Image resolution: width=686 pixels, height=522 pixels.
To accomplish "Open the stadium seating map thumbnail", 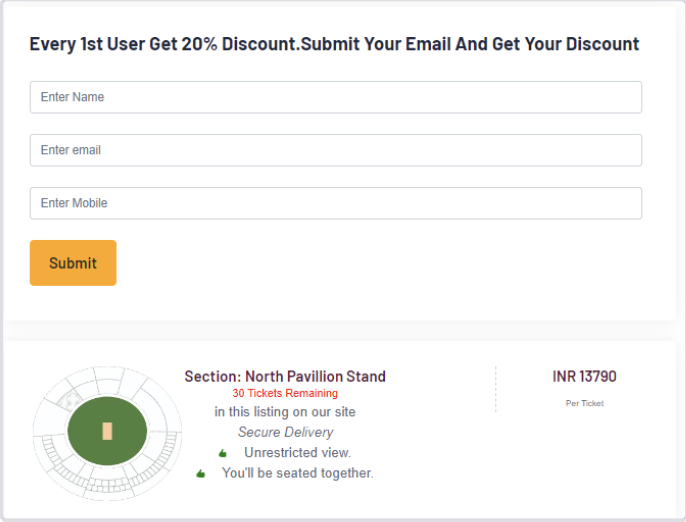I will [107, 433].
